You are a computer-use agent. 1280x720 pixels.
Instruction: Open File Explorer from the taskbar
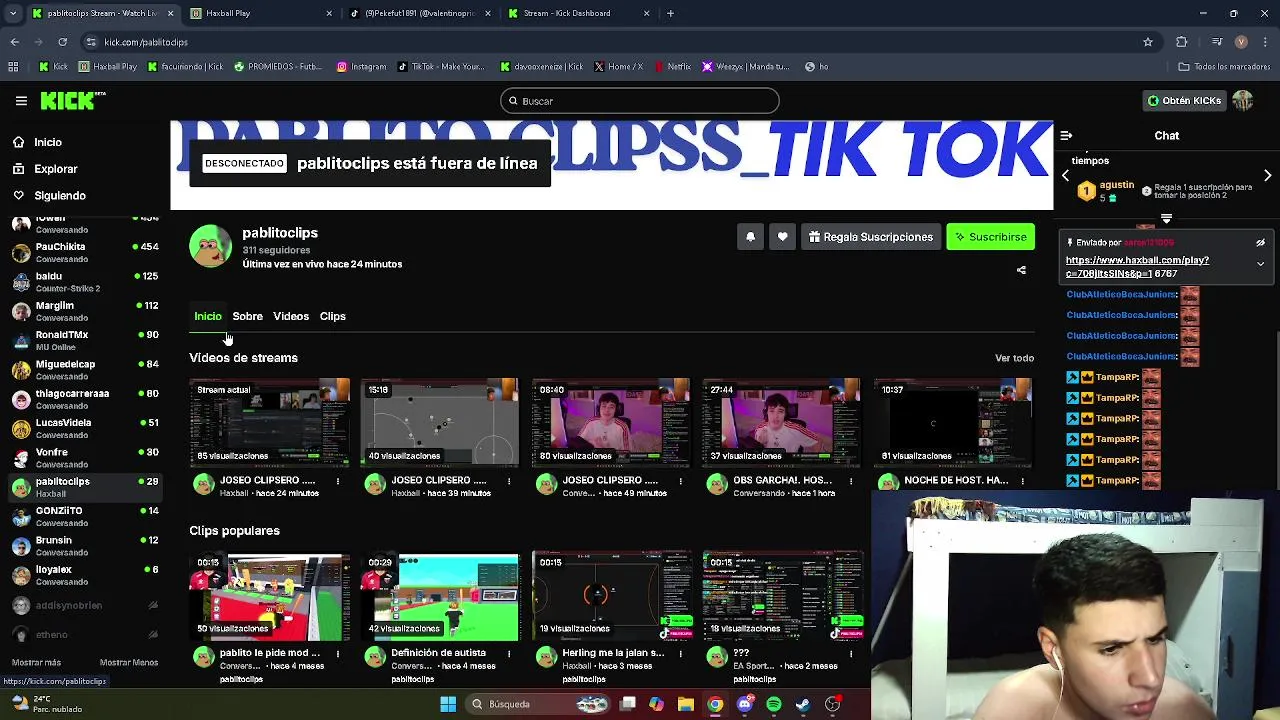685,704
